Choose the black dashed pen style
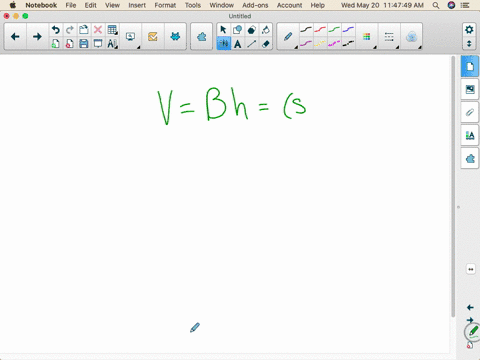 (348, 43)
